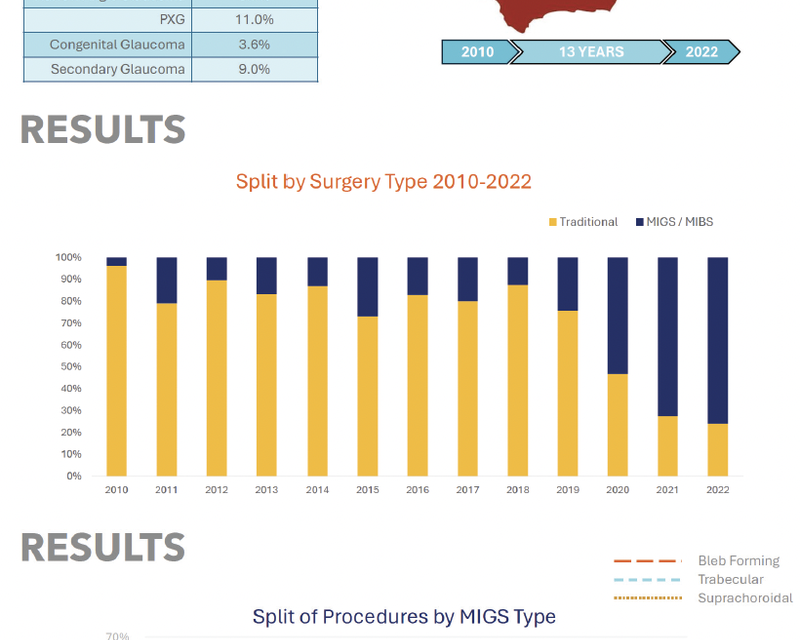This screenshot has height=640, width=800.
Task: Click the 2021 bar's navy segment
Action: pyautogui.click(x=667, y=336)
